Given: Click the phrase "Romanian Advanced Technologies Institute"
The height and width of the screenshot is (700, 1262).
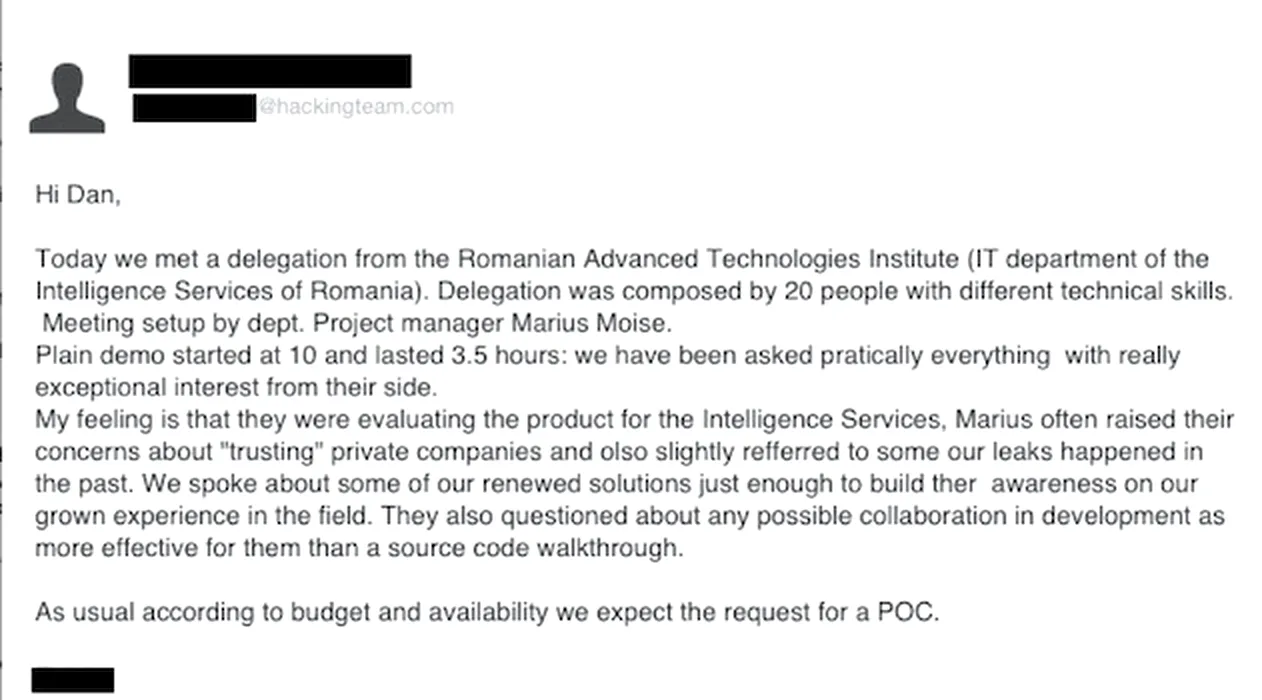Looking at the screenshot, I should pyautogui.click(x=707, y=260).
